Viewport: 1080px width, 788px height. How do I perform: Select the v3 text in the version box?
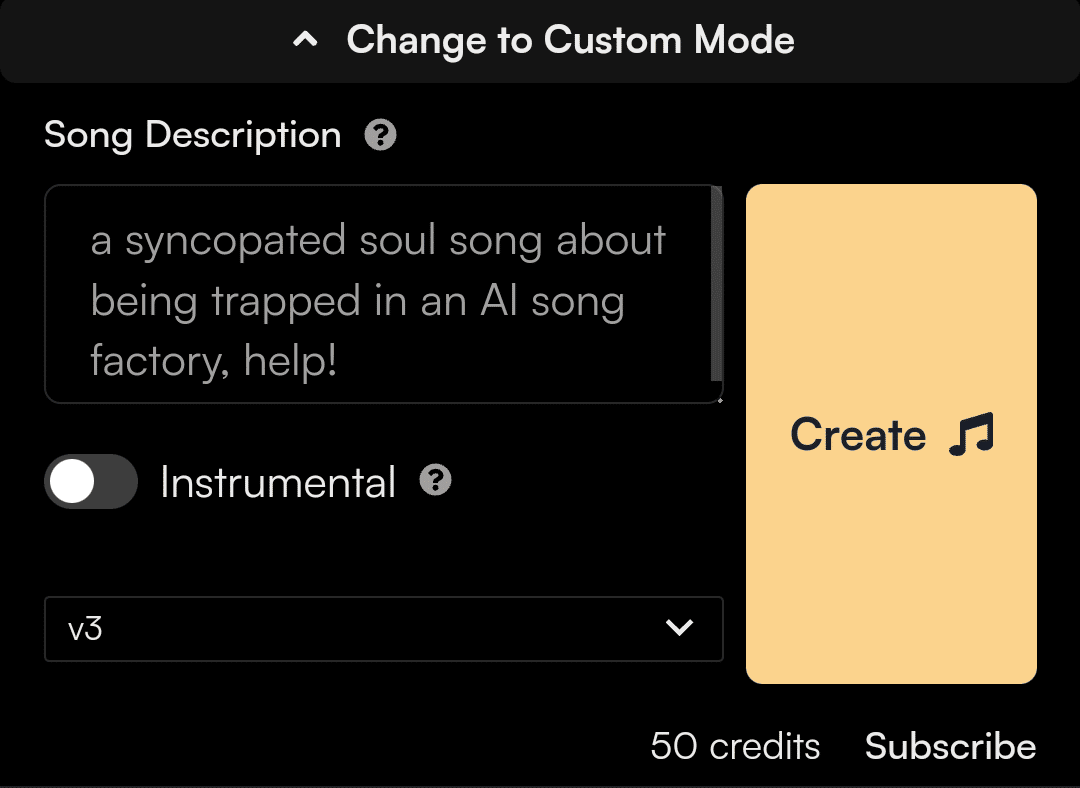85,629
